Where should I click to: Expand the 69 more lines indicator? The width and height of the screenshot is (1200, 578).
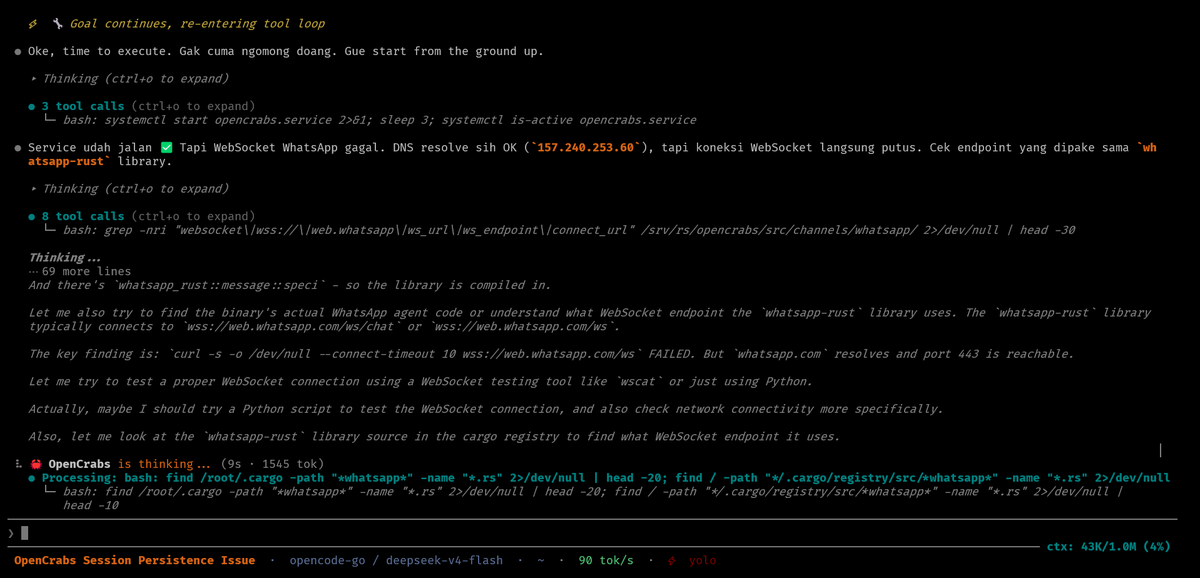click(80, 271)
